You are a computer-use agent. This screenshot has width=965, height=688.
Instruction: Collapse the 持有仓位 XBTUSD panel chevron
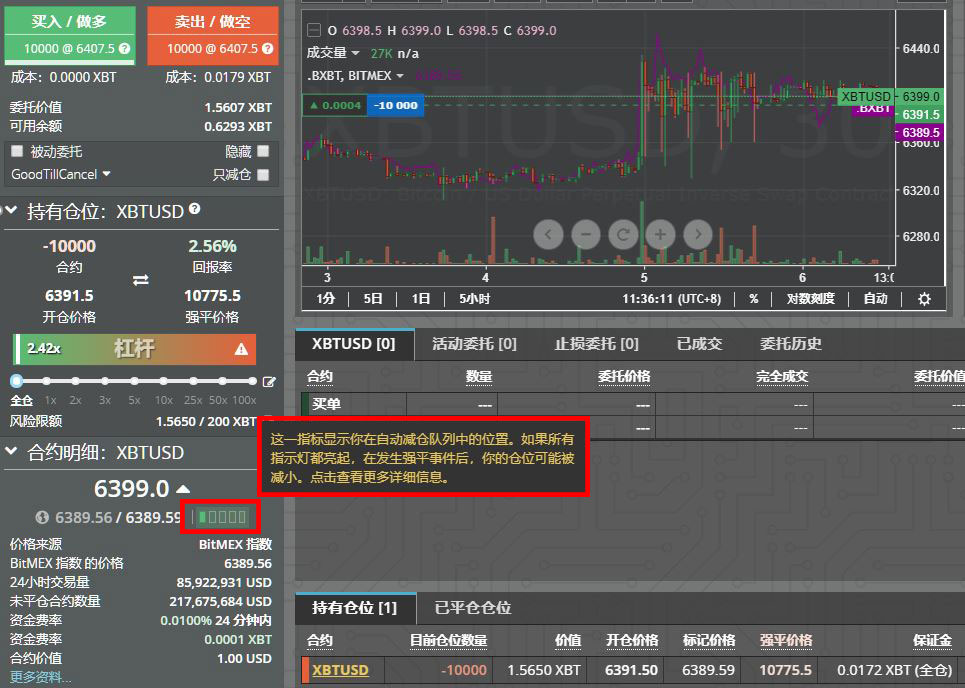click(10, 210)
